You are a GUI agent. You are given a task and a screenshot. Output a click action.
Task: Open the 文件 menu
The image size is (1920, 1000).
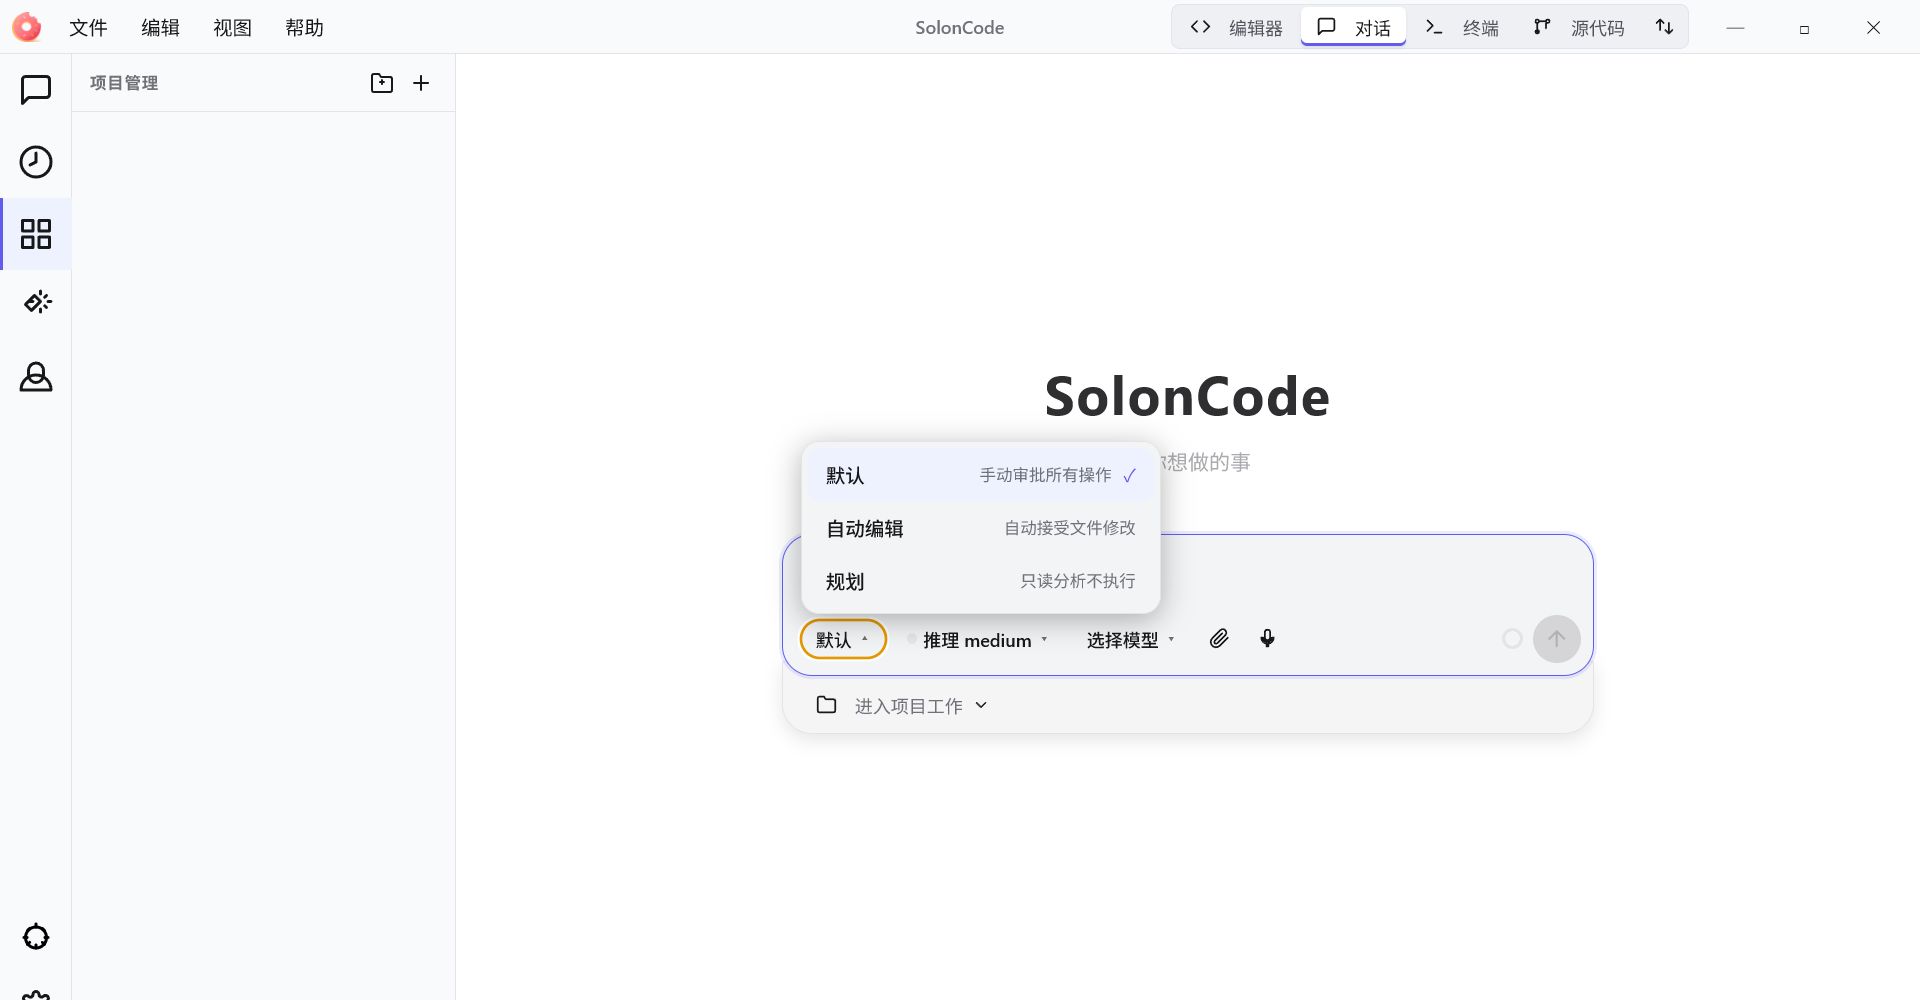coord(88,28)
